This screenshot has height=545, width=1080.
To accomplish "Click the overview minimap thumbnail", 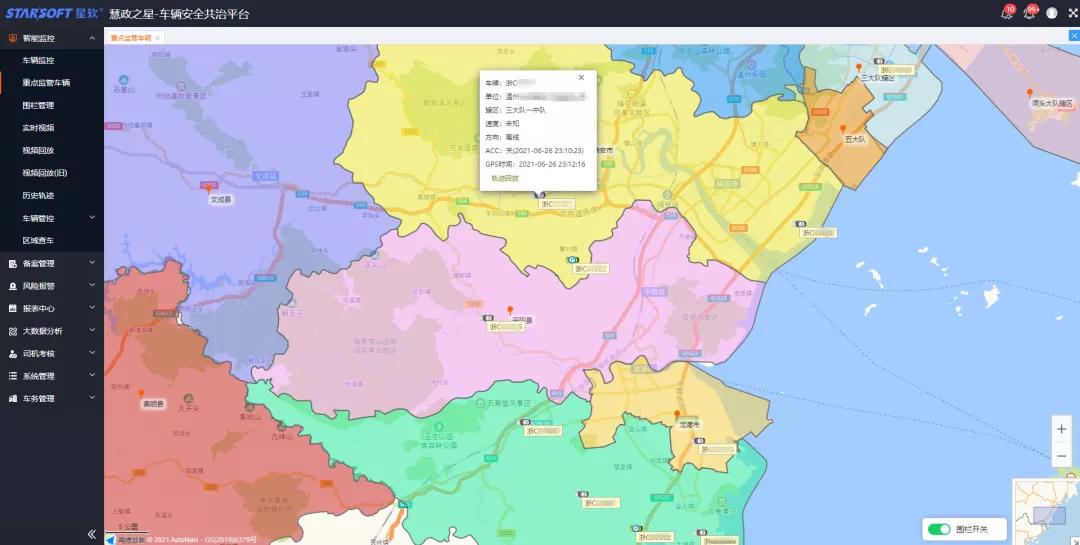I will coord(1046,511).
